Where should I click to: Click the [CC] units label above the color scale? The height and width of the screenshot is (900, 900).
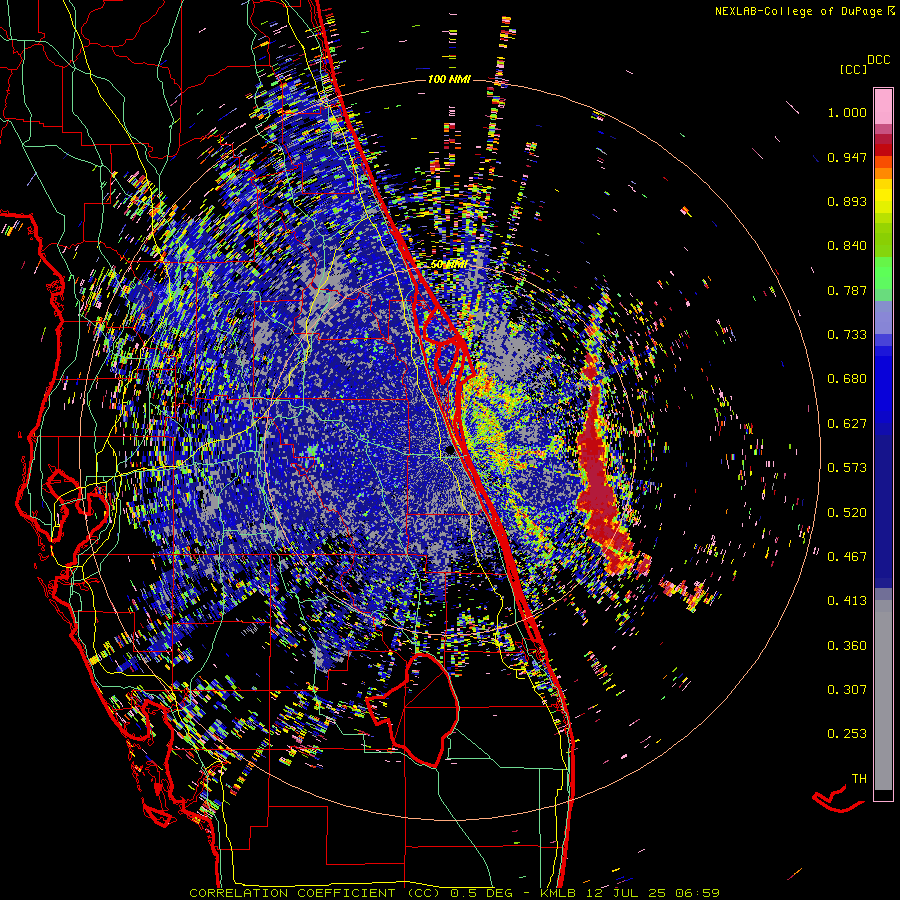click(x=853, y=69)
